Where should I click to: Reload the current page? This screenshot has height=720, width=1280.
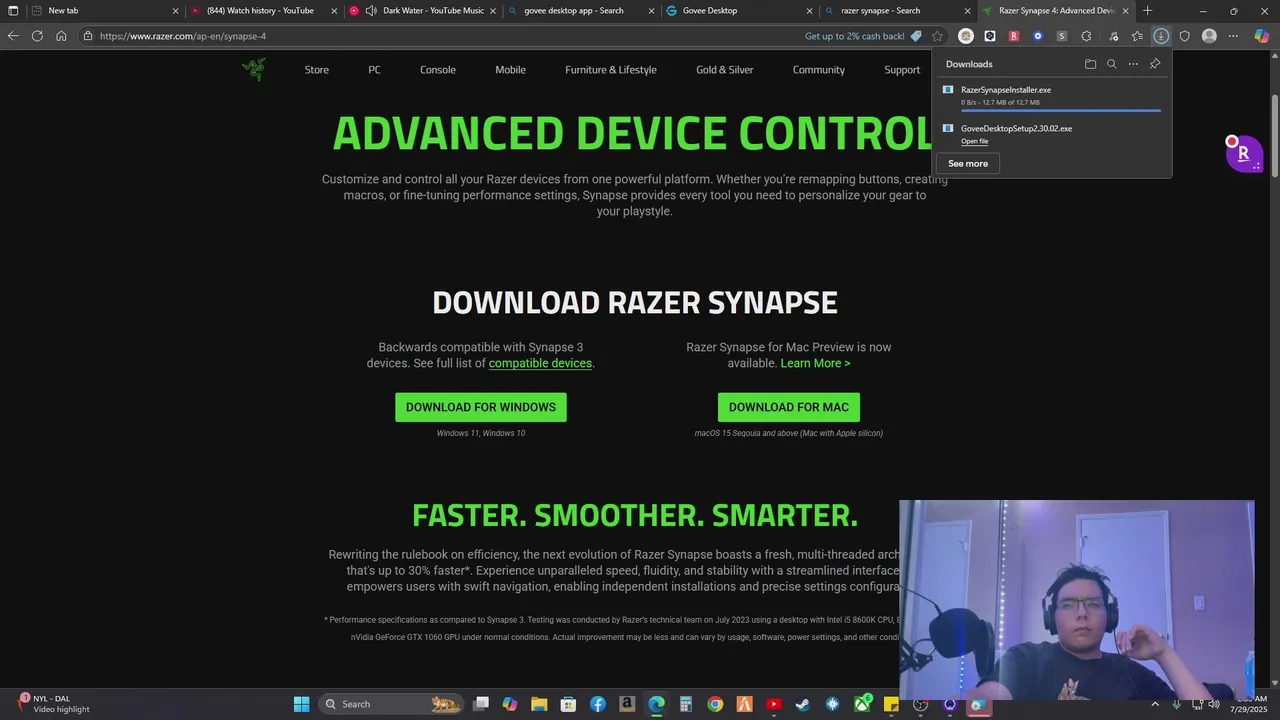(37, 36)
